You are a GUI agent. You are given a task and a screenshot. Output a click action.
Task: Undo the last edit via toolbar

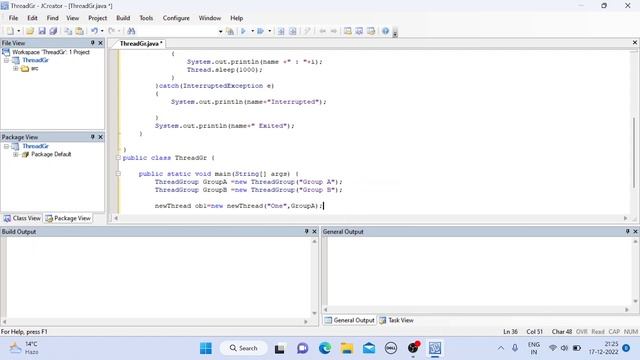pyautogui.click(x=94, y=31)
